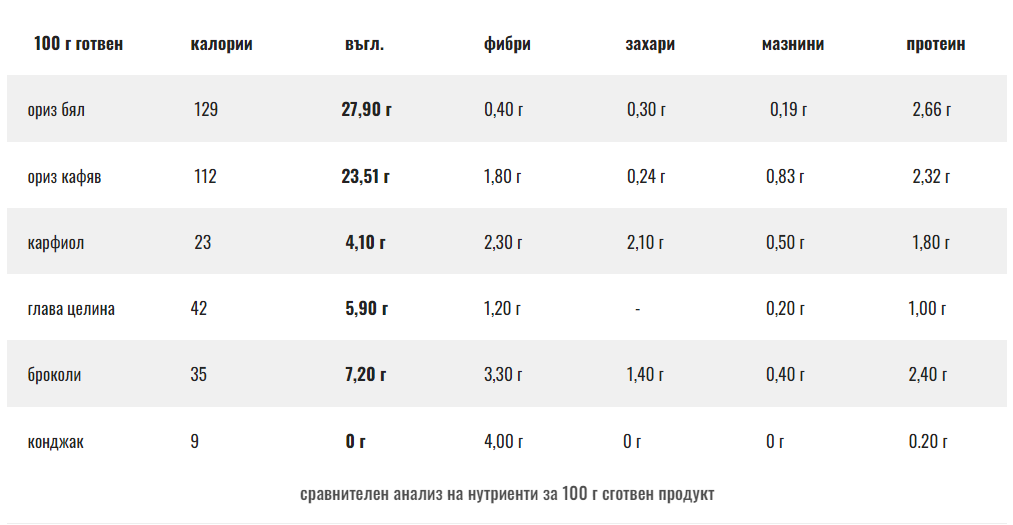
Task: Click the 'конджак' row label
Action: [56, 441]
